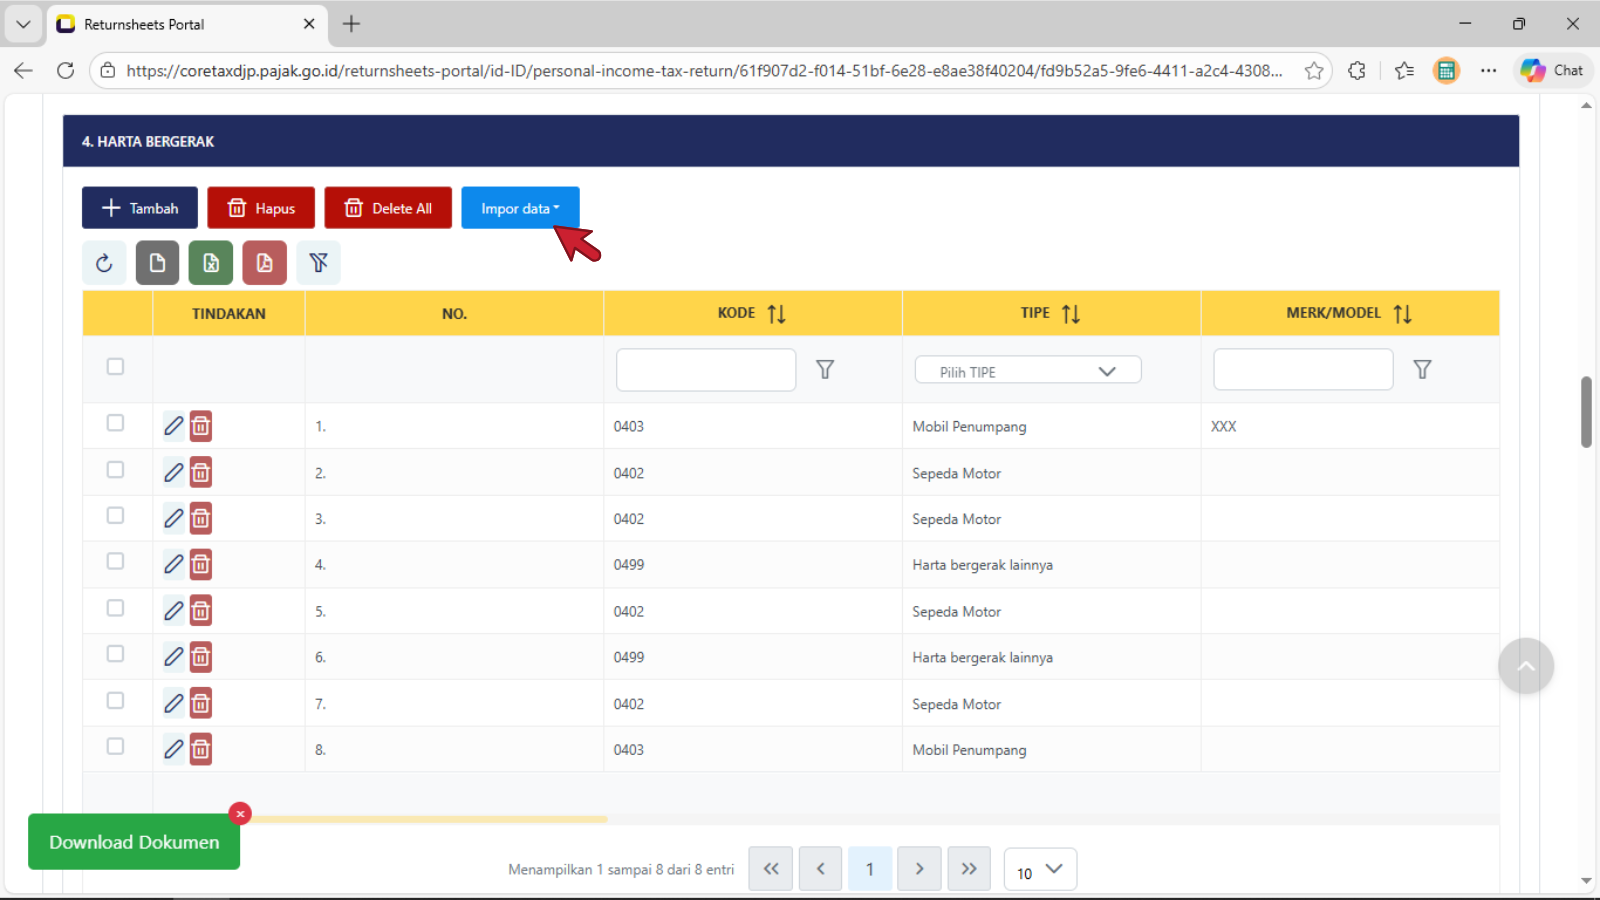The height and width of the screenshot is (900, 1600).
Task: Delete row 4 using trash icon
Action: coord(201,565)
